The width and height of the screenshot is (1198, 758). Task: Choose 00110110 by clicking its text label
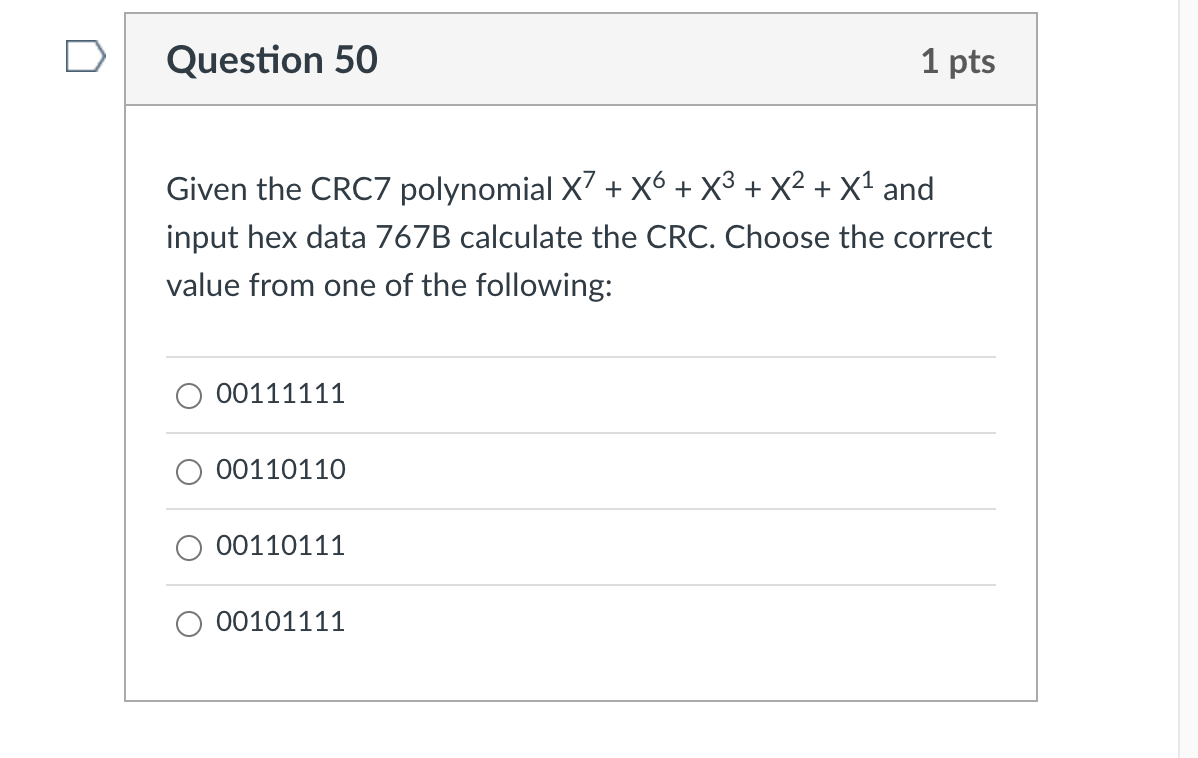281,468
